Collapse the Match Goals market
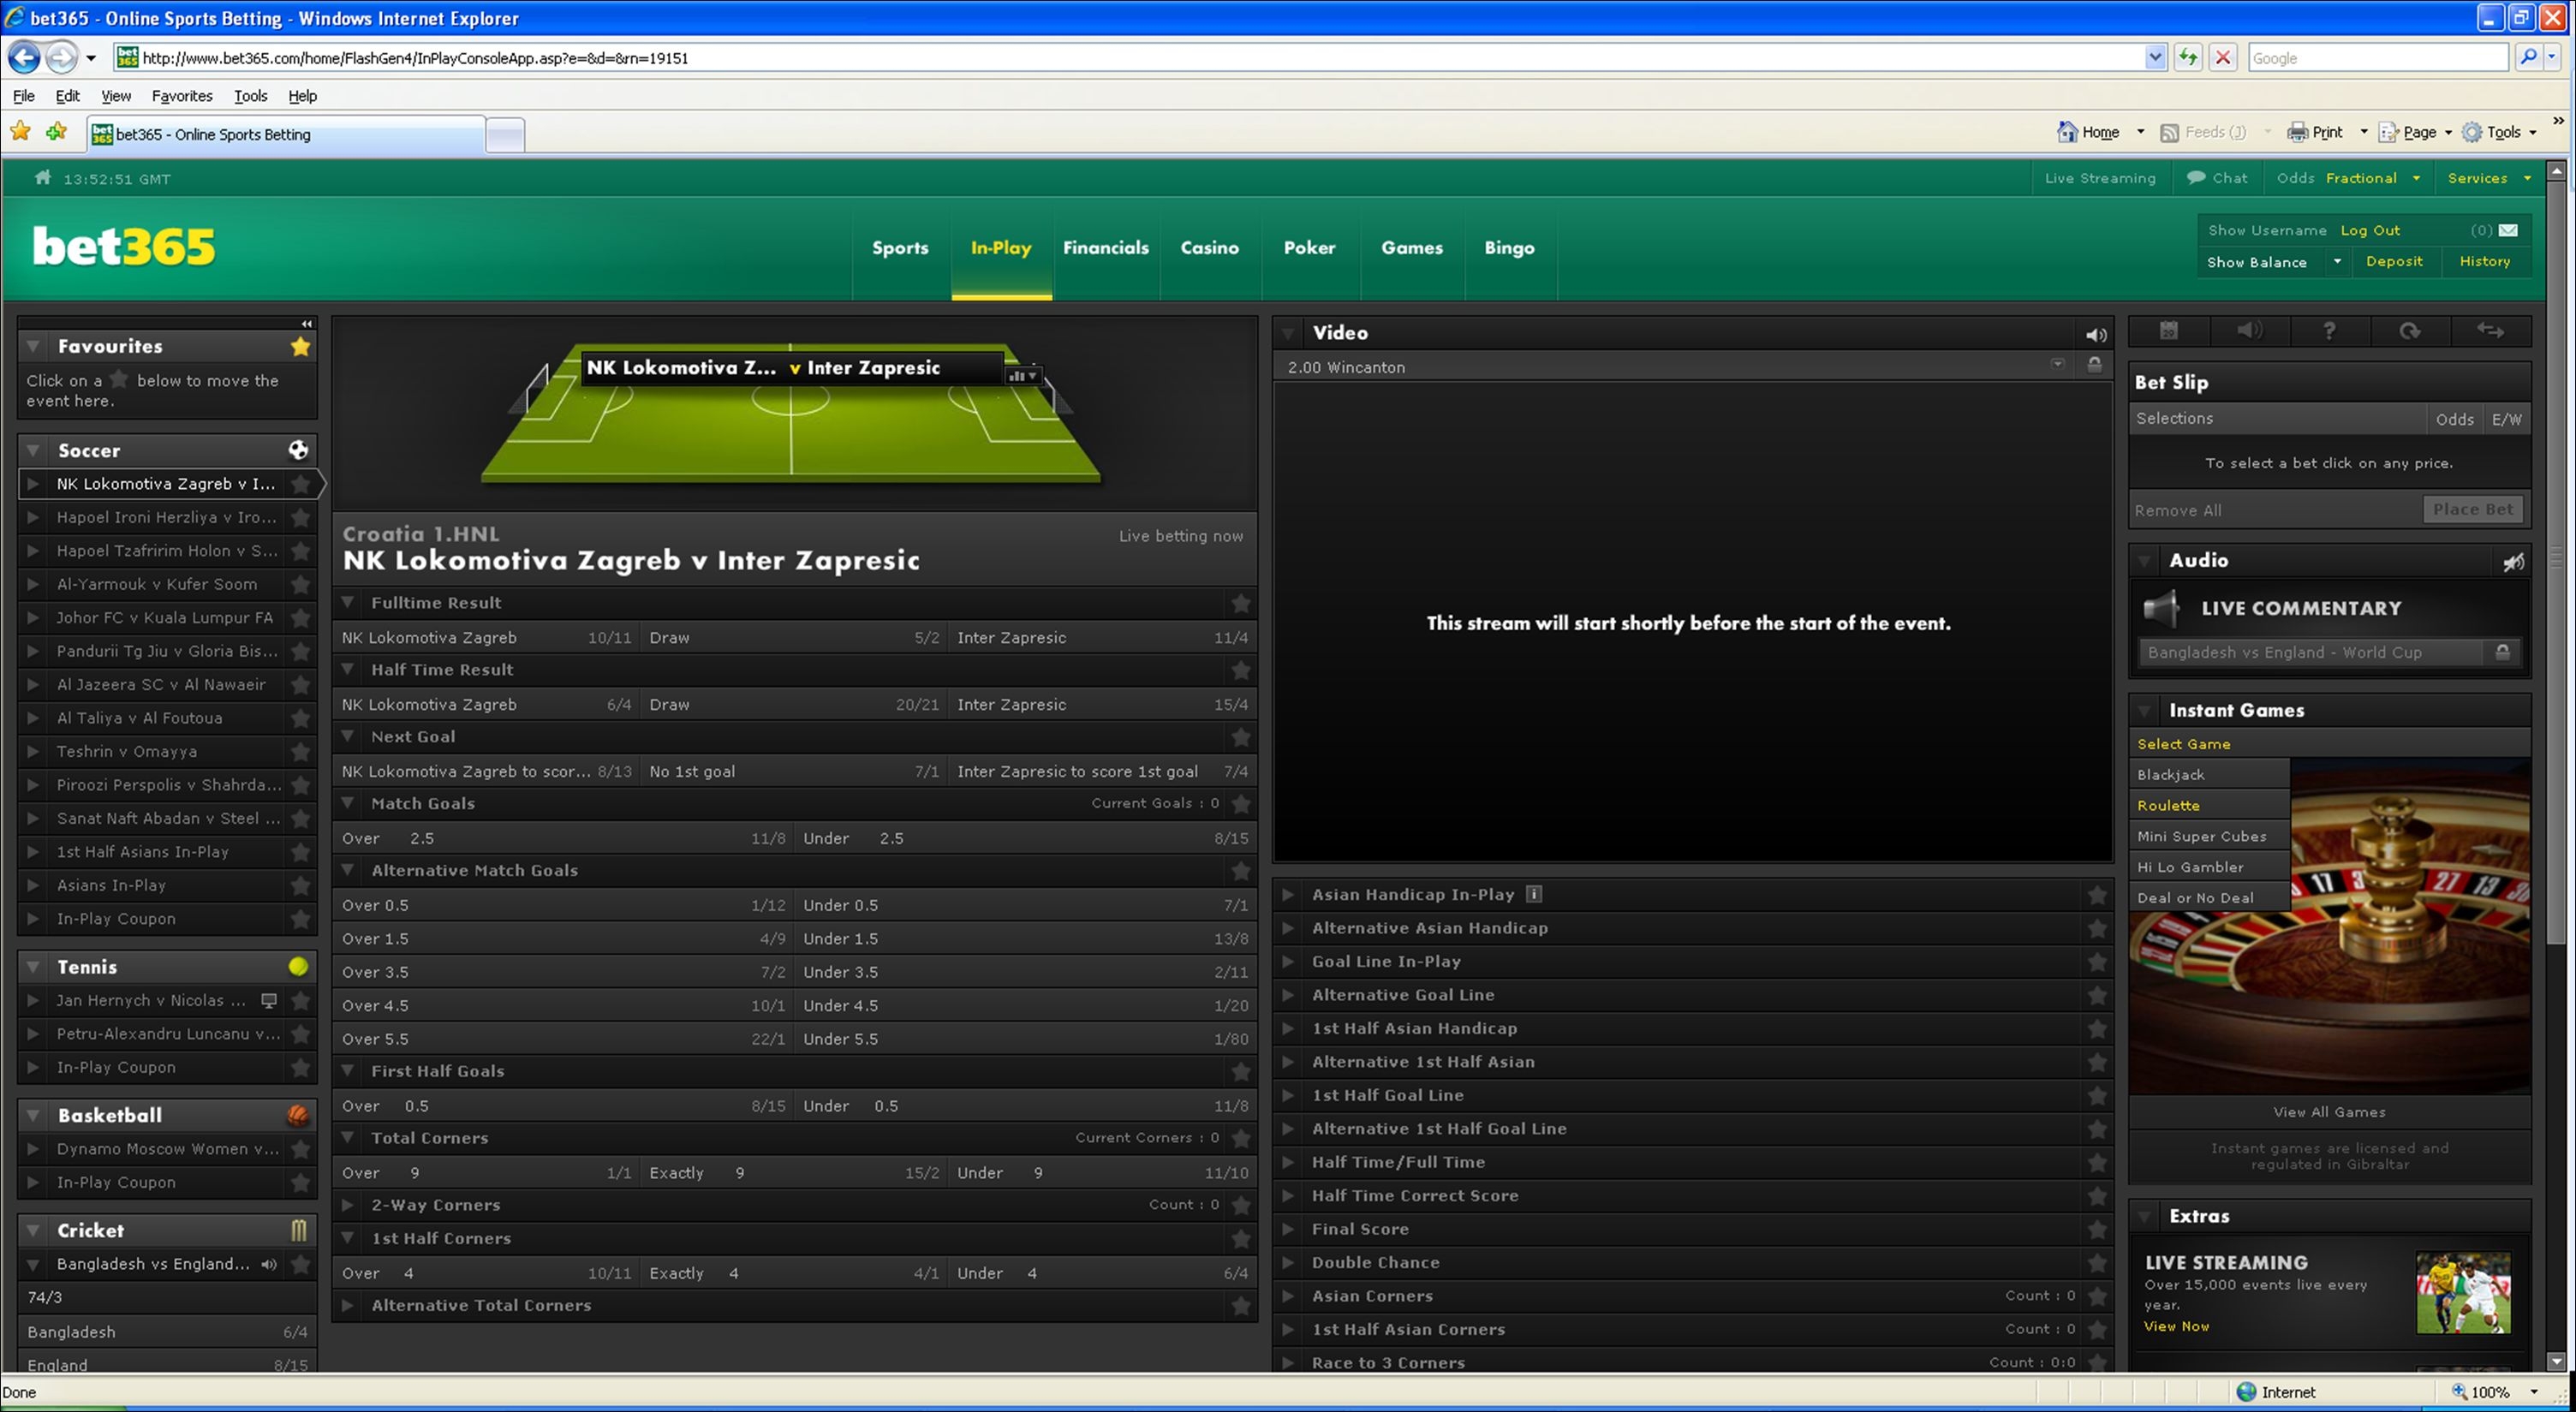Screen dimensions: 2576x1412 tap(347, 803)
